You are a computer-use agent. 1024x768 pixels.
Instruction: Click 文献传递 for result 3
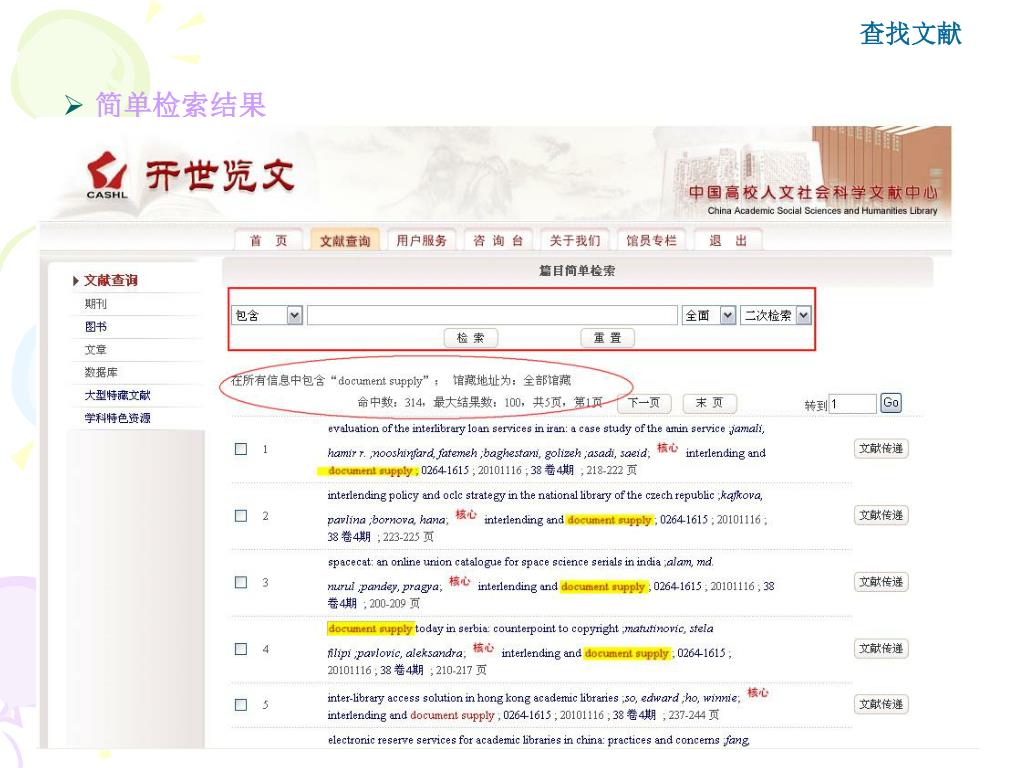(881, 582)
